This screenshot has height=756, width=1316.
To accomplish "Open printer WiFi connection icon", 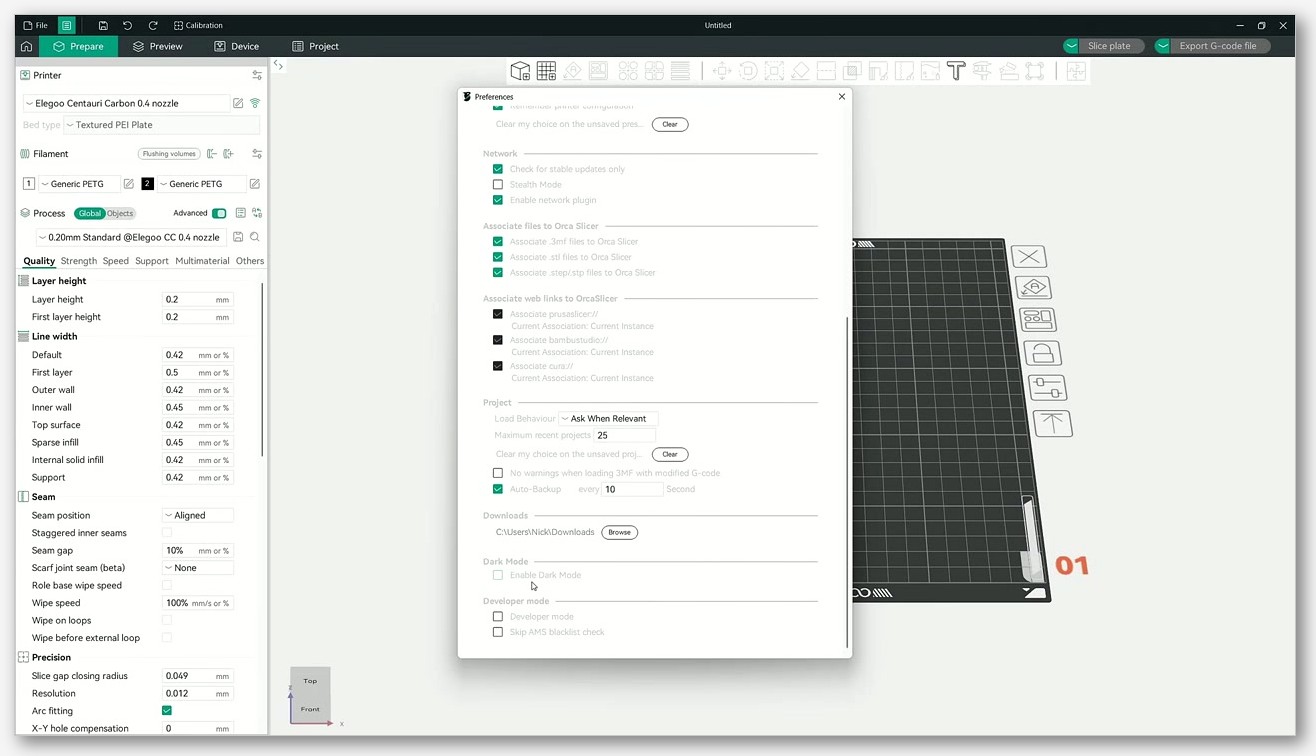I will click(x=255, y=103).
